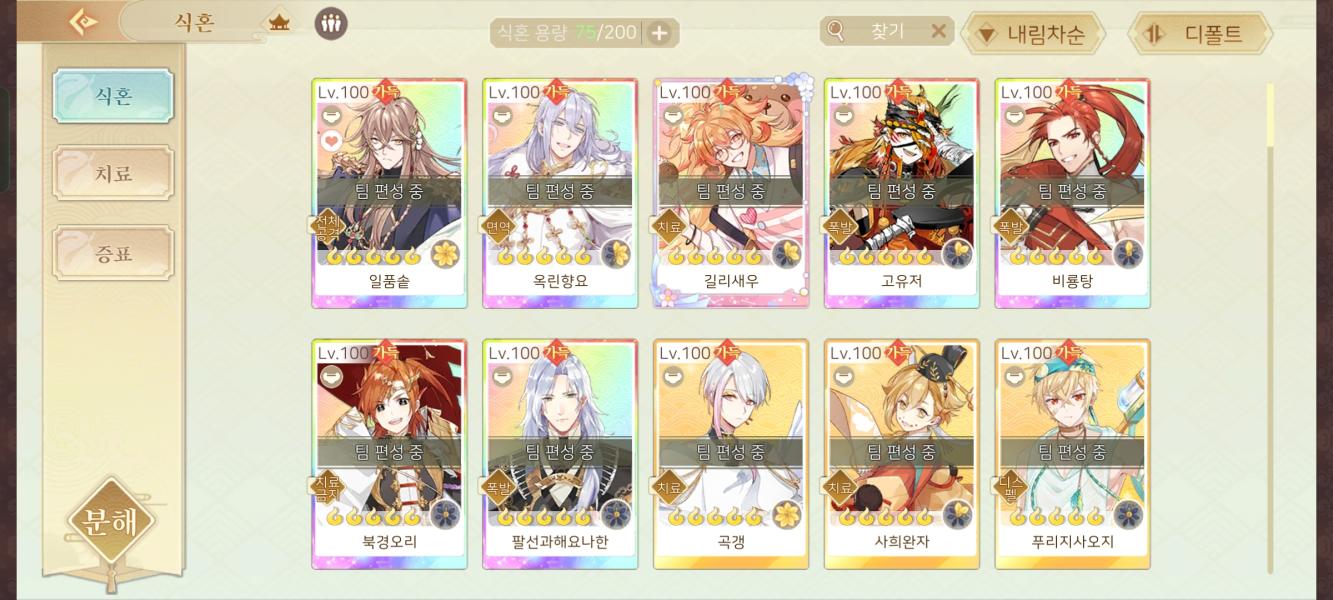Click the heart icon on 일품솥 card

point(331,141)
